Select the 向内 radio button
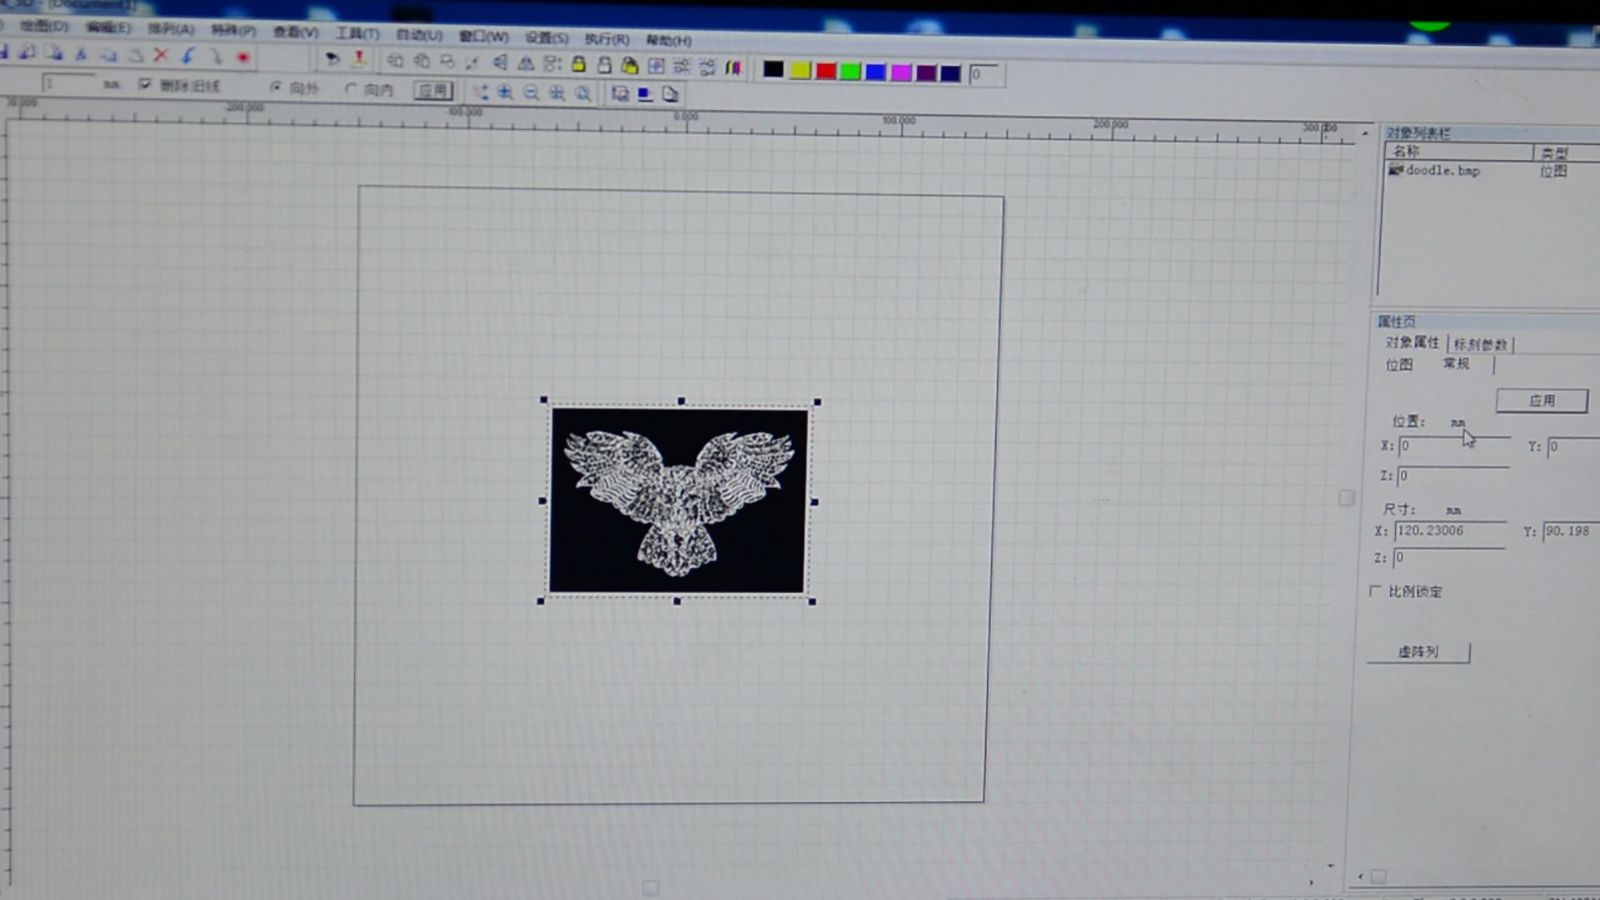This screenshot has width=1600, height=900. pos(350,89)
